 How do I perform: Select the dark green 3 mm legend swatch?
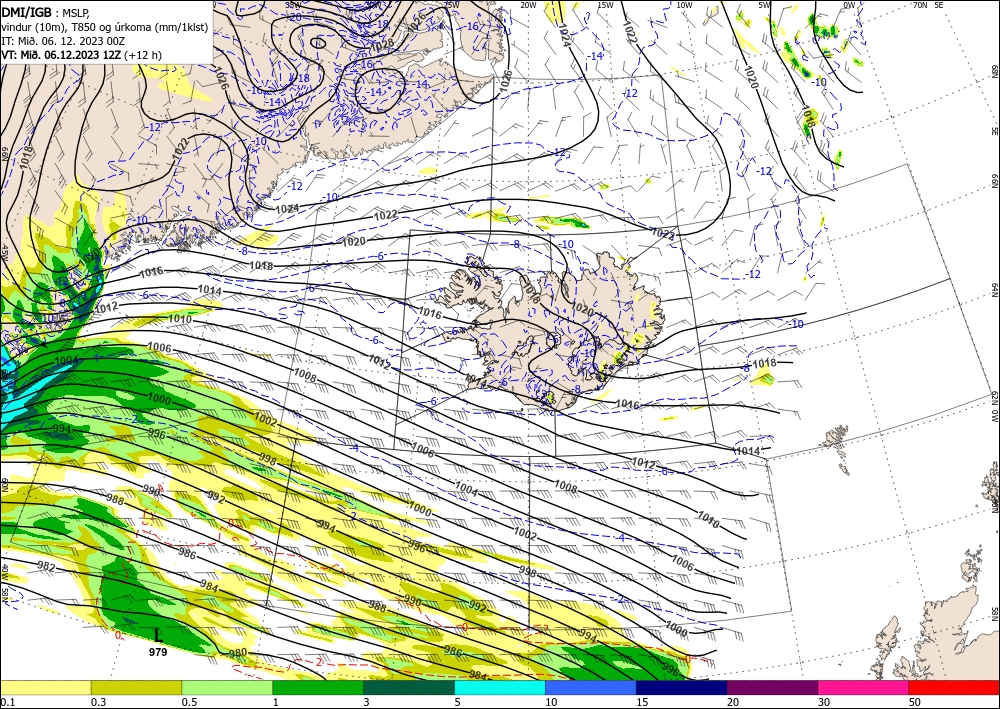(409, 687)
